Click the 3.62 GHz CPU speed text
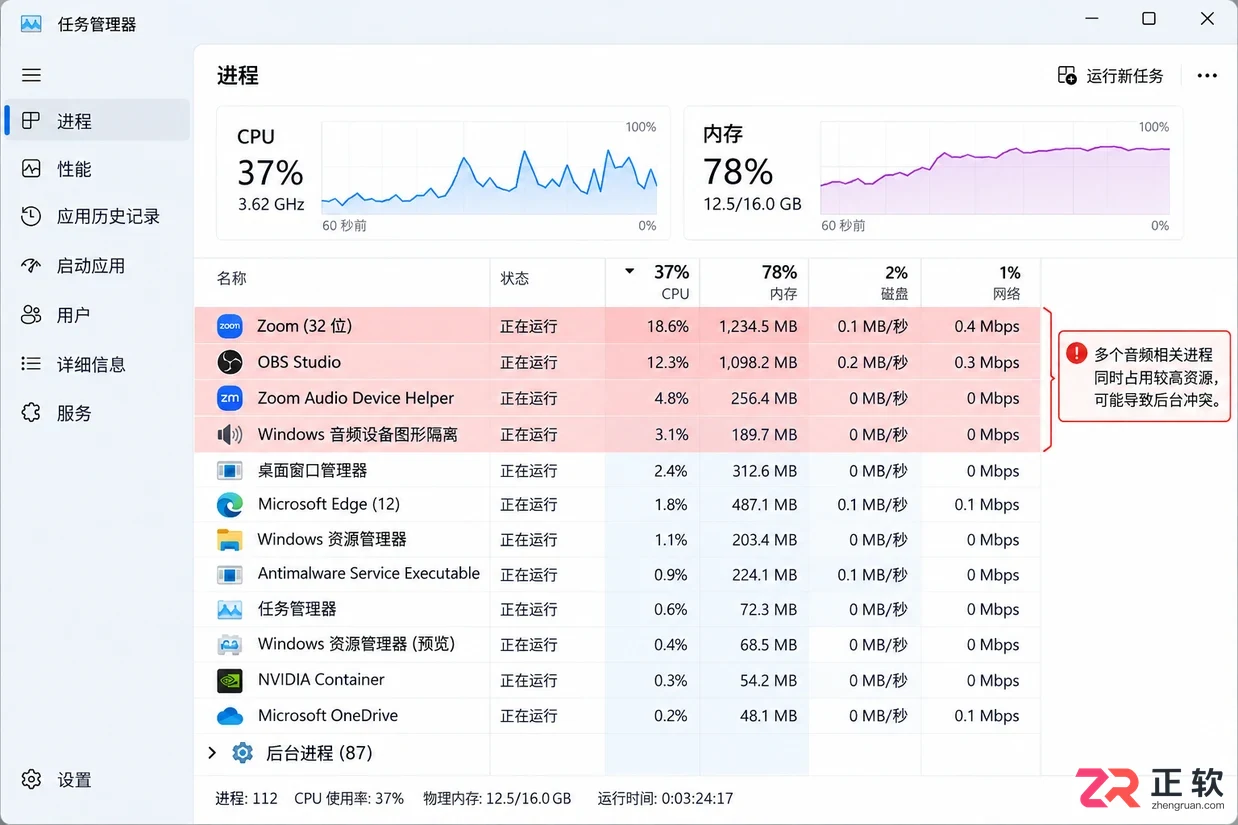 click(x=271, y=204)
